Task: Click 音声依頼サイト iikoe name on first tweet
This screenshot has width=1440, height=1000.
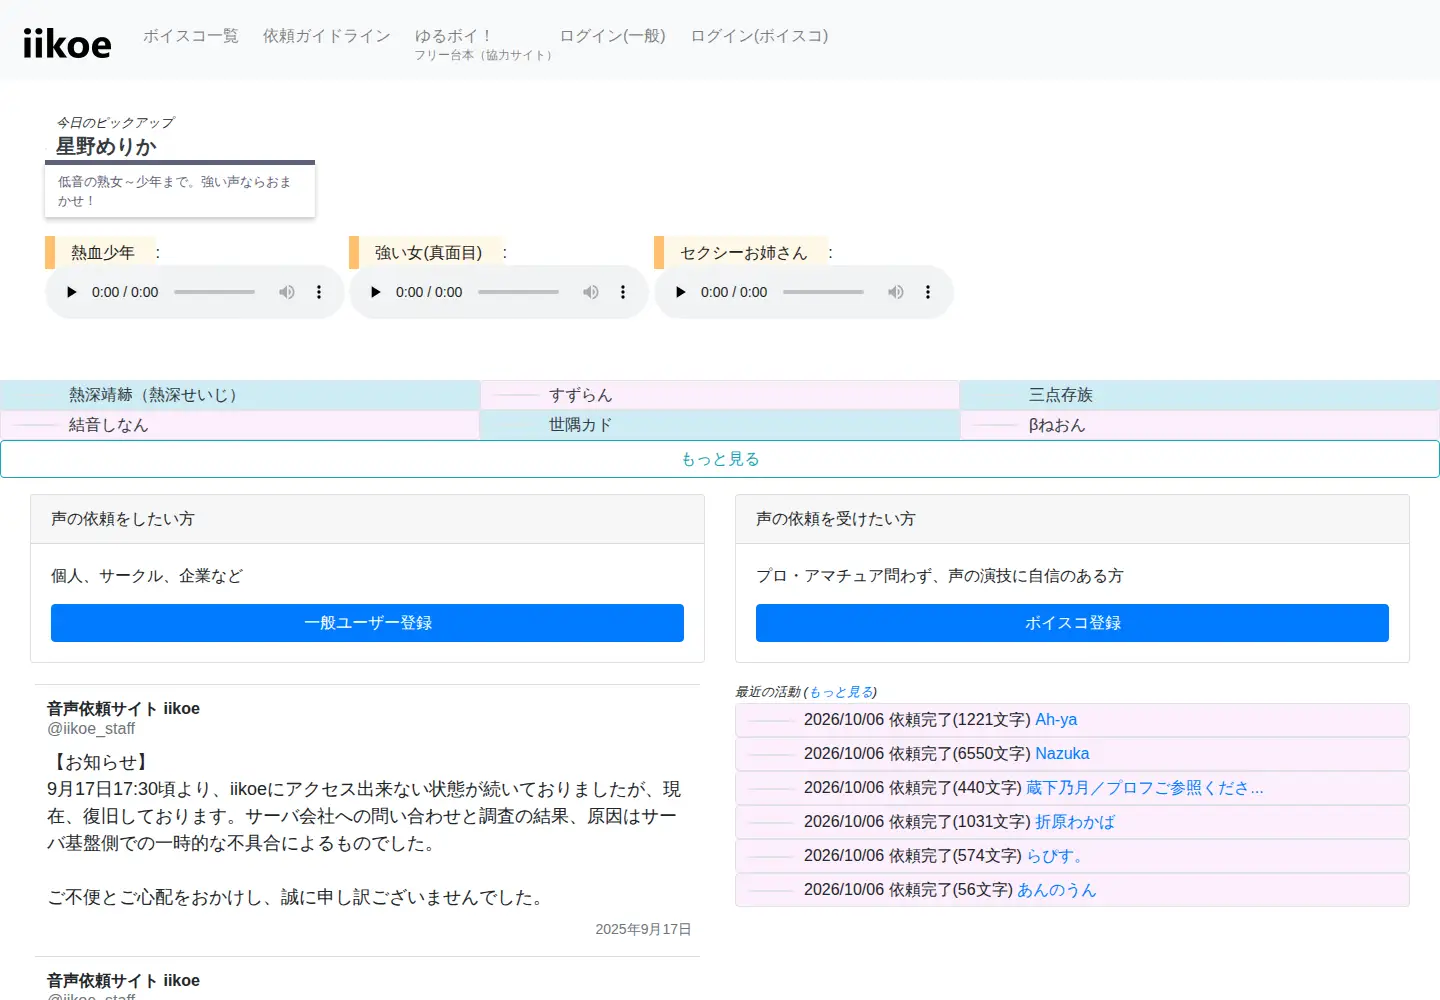Action: 123,709
